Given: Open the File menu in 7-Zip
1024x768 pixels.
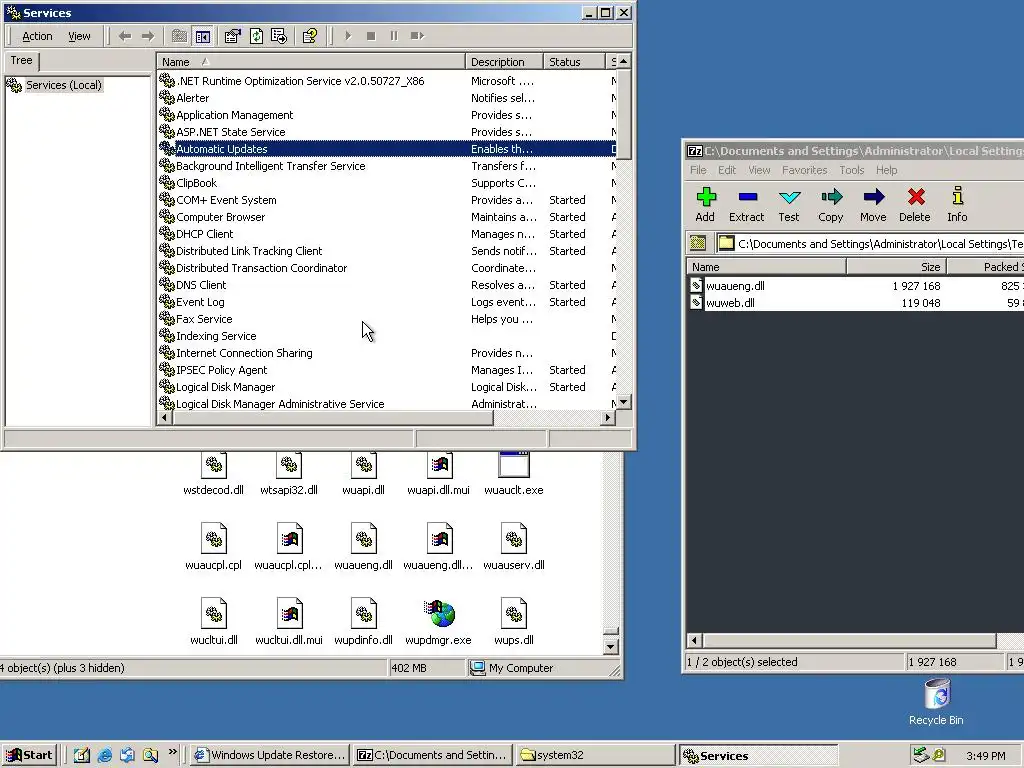Looking at the screenshot, I should (698, 170).
